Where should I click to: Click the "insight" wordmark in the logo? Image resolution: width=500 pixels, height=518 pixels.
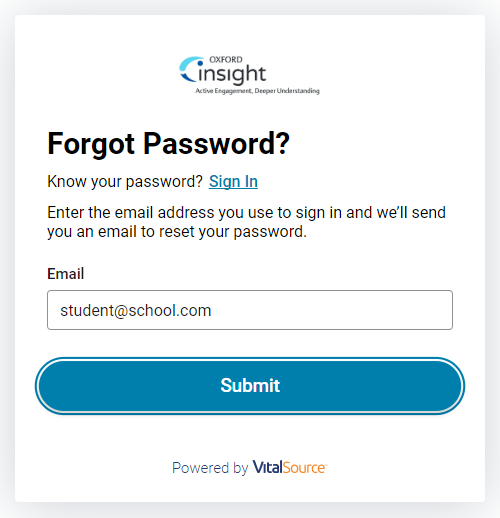[232, 74]
